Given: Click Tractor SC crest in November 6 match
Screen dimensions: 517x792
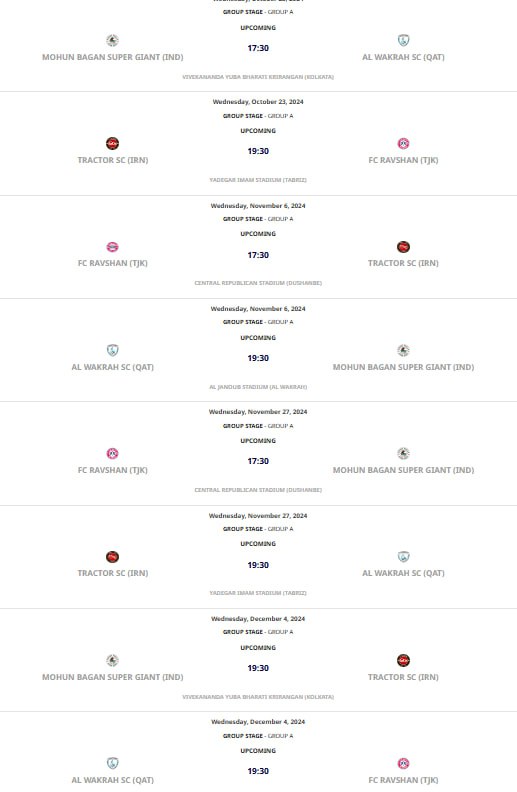Looking at the screenshot, I should click(403, 247).
